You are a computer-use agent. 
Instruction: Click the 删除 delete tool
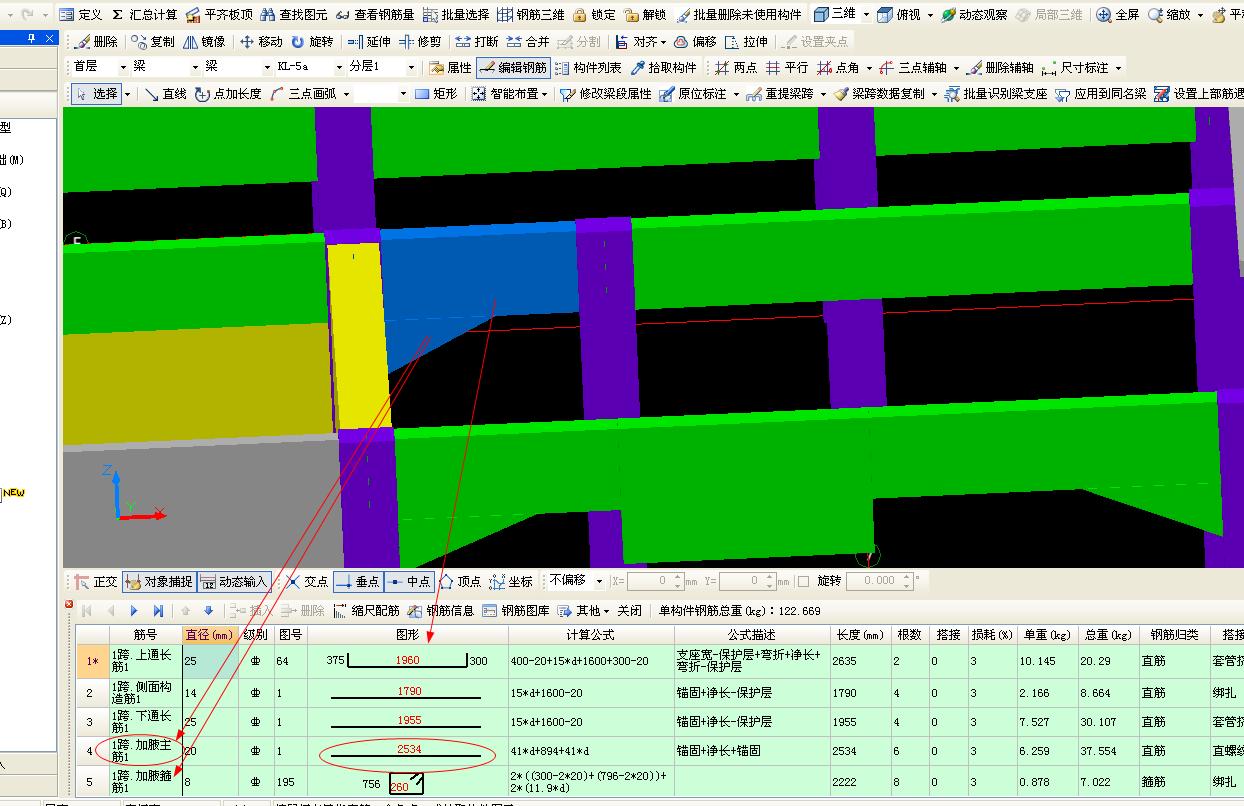pos(96,42)
